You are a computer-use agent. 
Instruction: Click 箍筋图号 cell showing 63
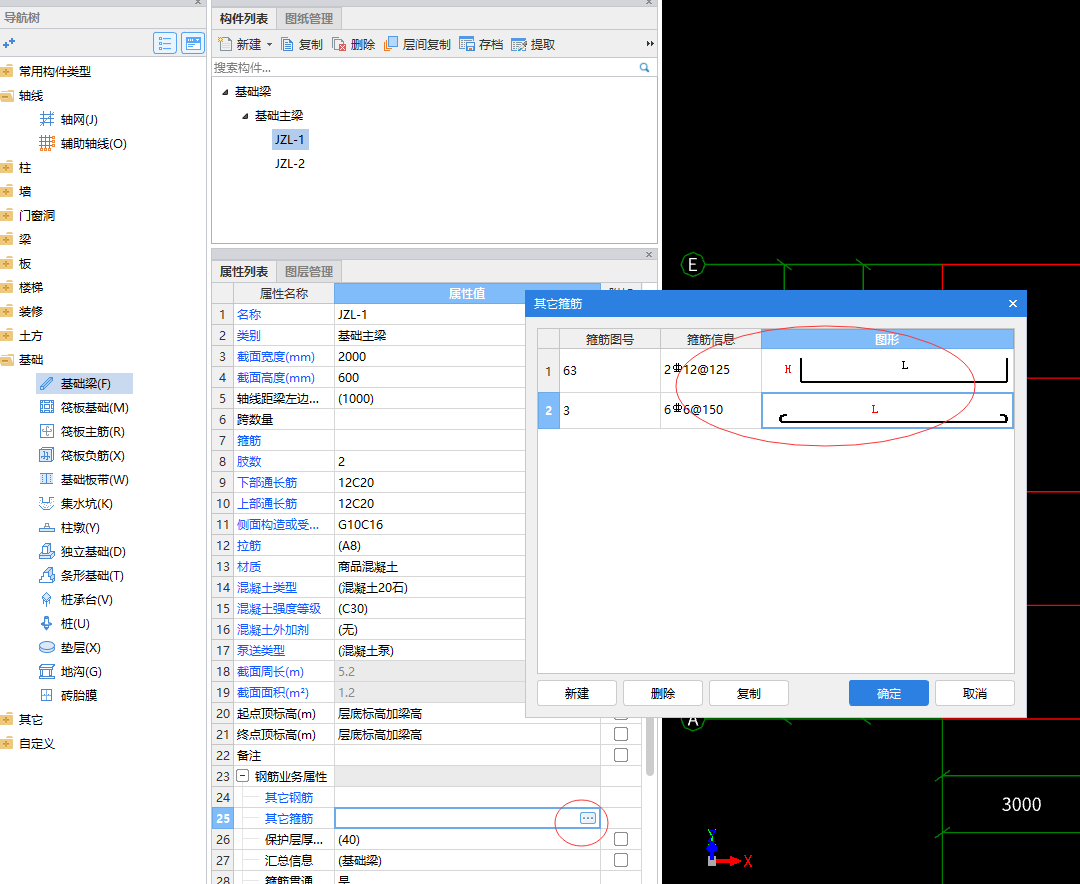610,370
